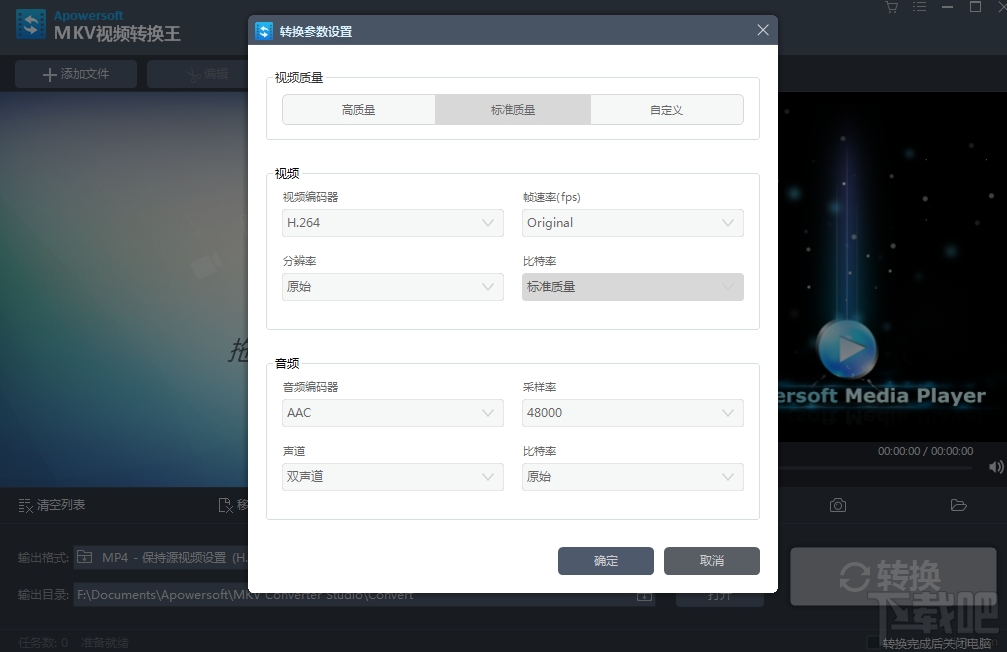Switch to the 标准质量 tab
Viewport: 1007px width, 652px height.
pyautogui.click(x=513, y=109)
